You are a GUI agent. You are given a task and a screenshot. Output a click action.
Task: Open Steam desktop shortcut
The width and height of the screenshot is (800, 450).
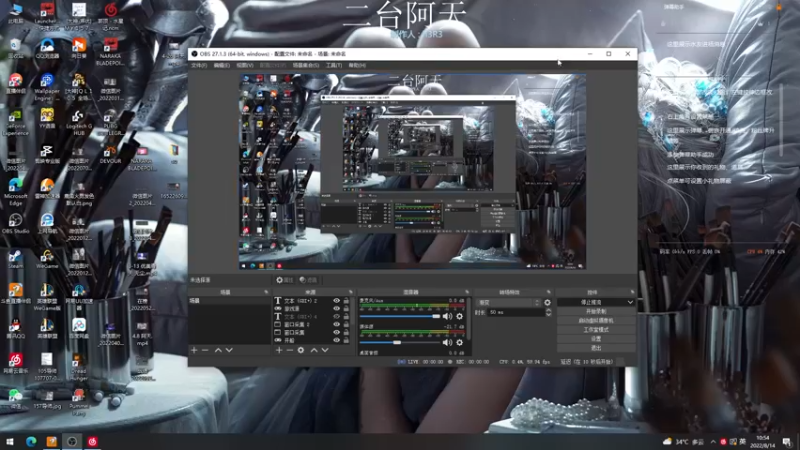(x=15, y=259)
